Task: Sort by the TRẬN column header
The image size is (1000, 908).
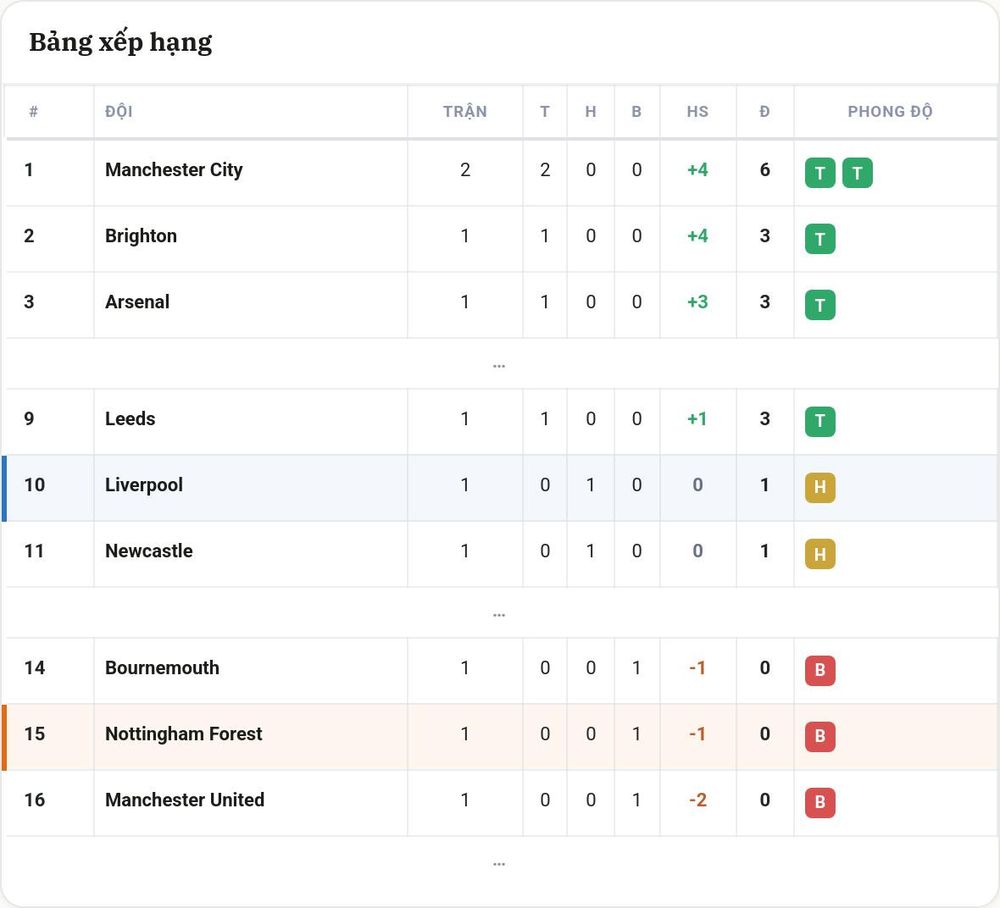Action: pos(465,112)
